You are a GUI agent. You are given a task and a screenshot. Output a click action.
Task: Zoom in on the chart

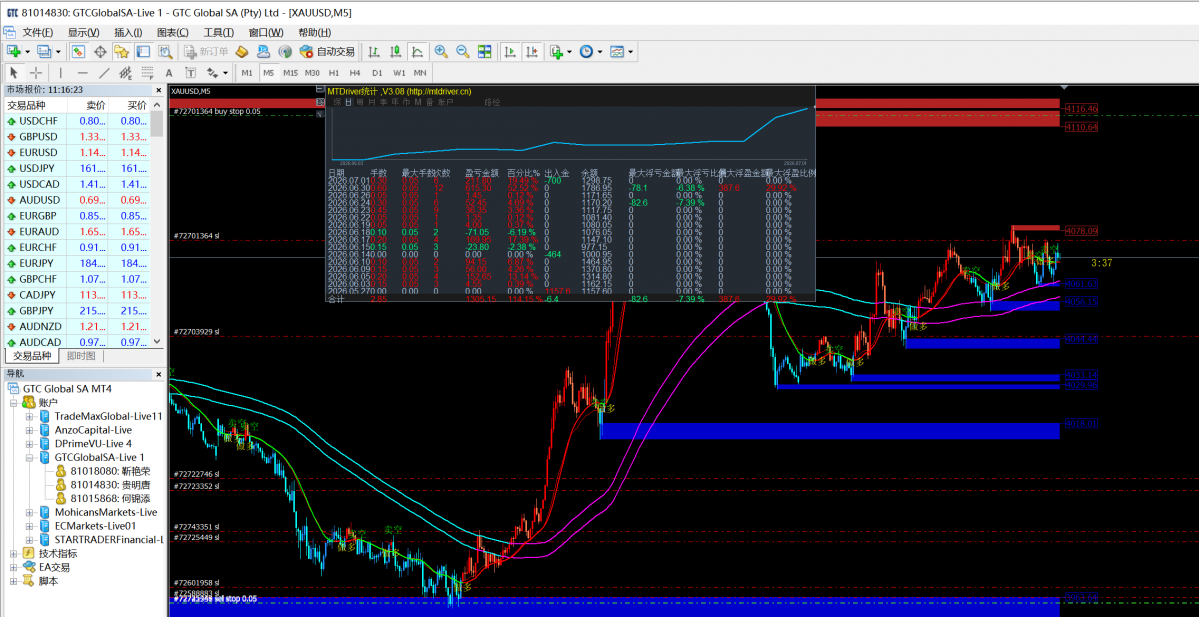click(x=441, y=51)
